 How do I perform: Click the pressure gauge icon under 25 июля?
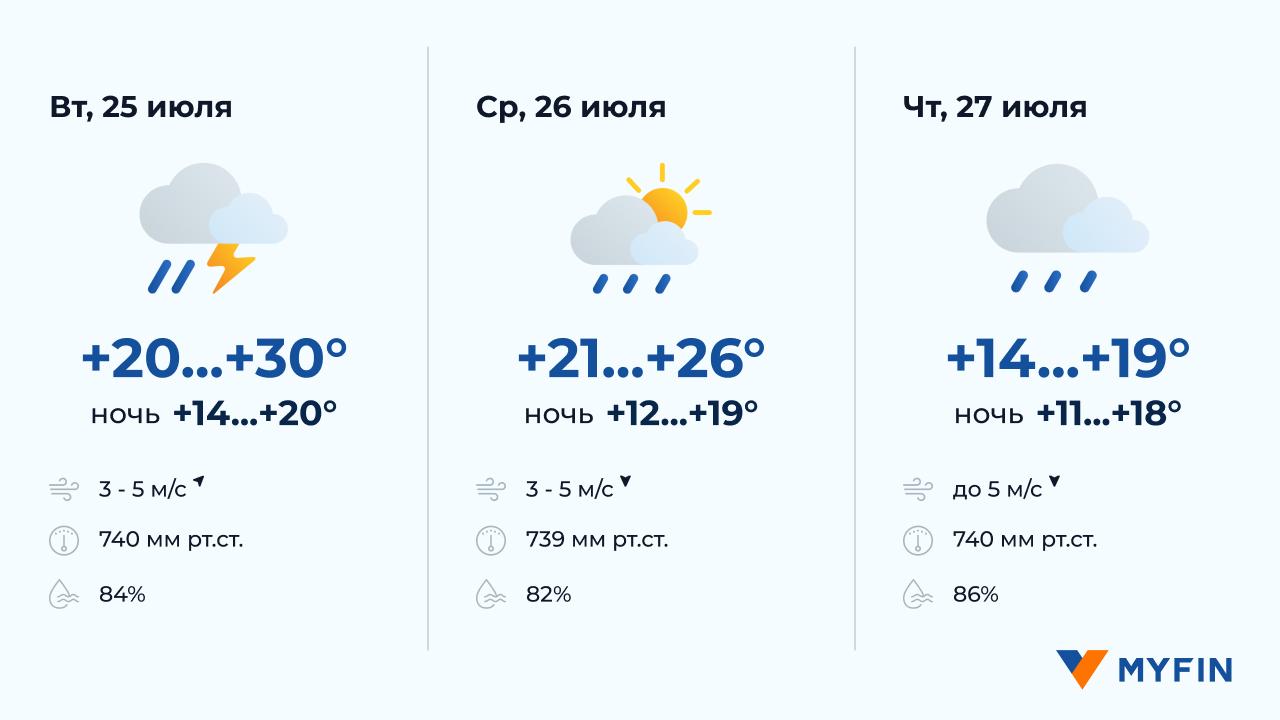(63, 541)
